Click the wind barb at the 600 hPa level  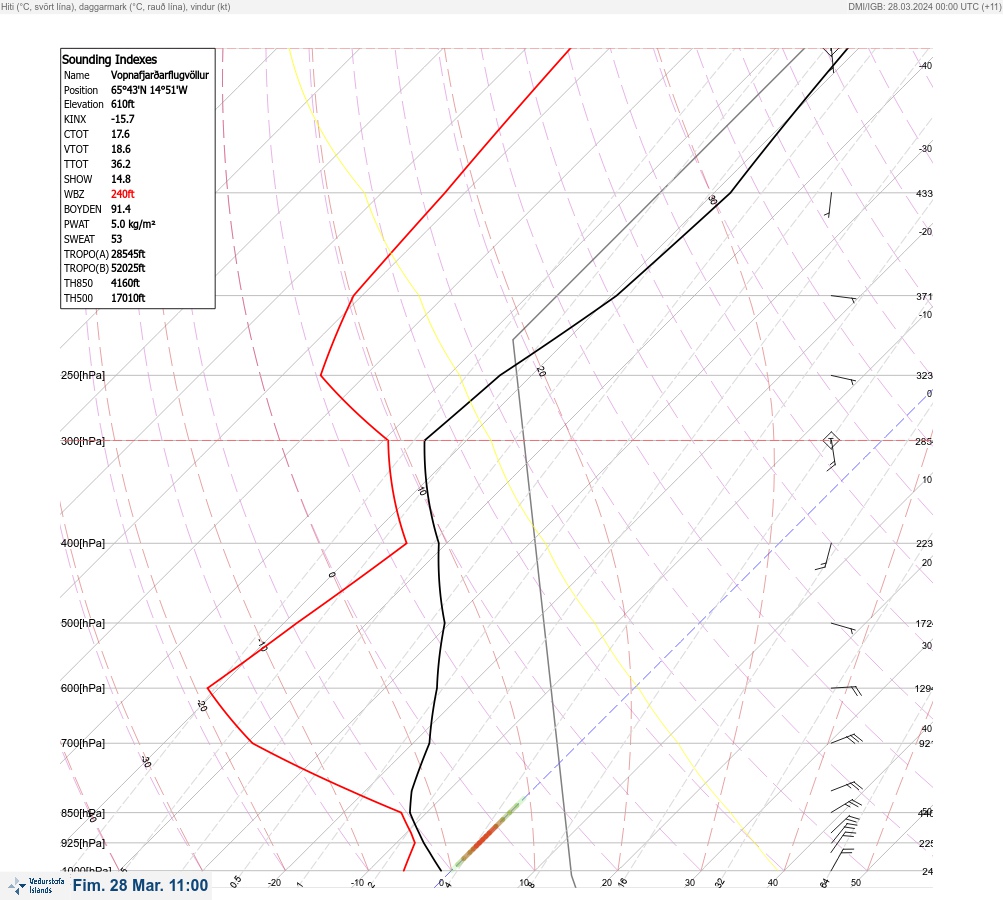point(846,690)
